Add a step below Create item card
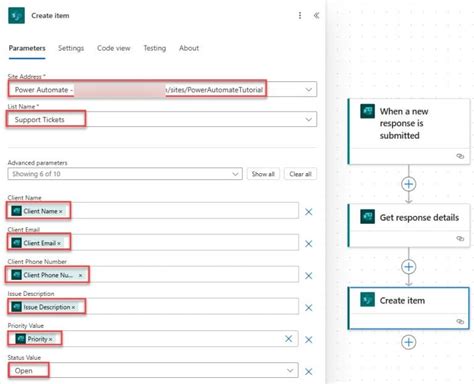 (x=409, y=342)
